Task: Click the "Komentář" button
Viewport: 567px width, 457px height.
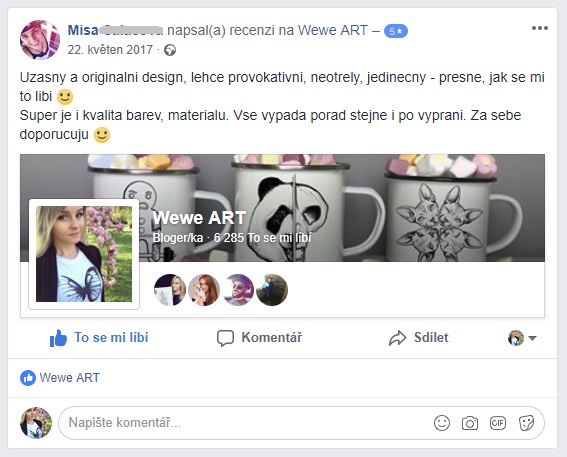Action: click(x=259, y=338)
